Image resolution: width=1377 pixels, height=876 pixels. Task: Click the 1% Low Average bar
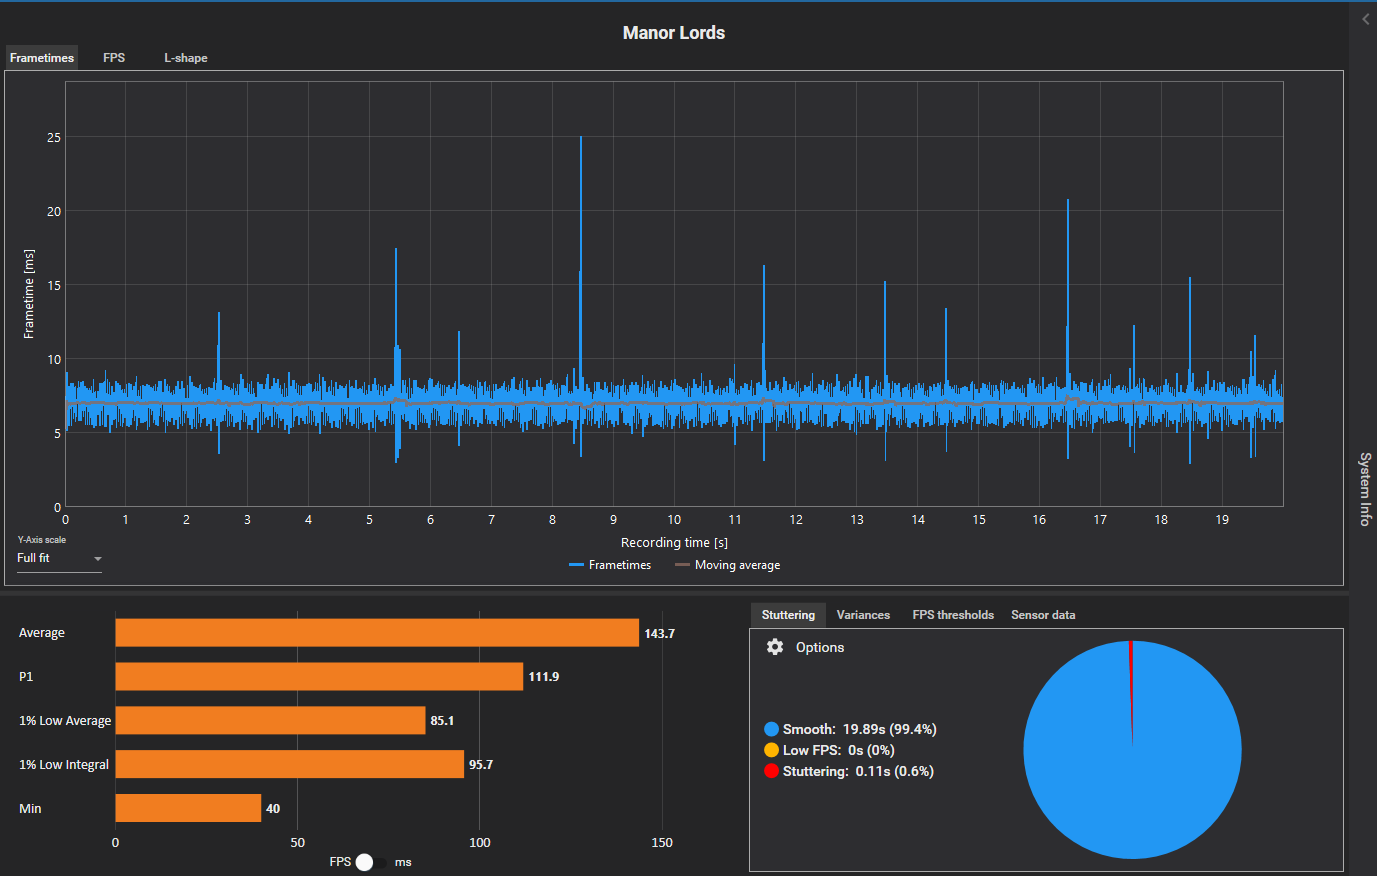(270, 721)
